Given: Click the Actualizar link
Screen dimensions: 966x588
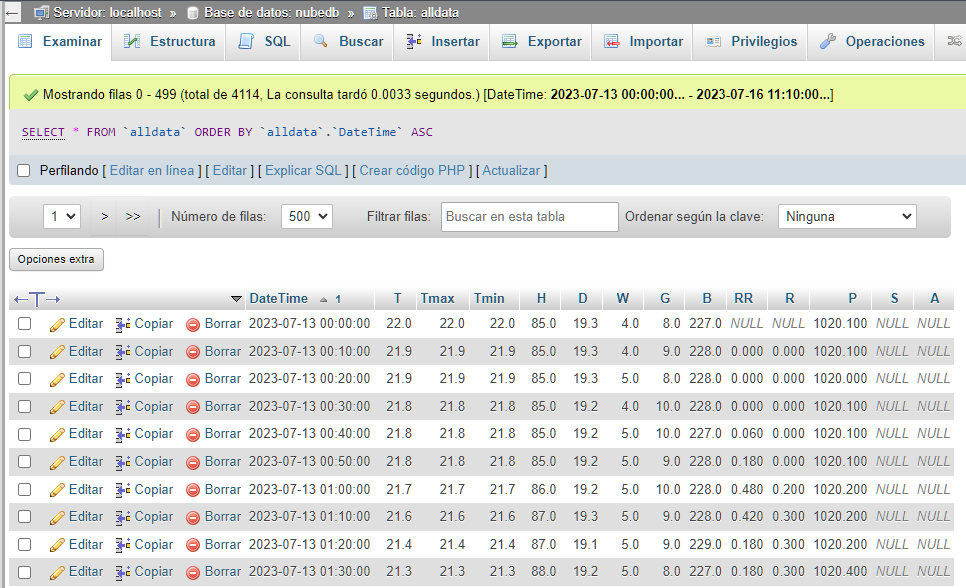Looking at the screenshot, I should click(x=511, y=171).
